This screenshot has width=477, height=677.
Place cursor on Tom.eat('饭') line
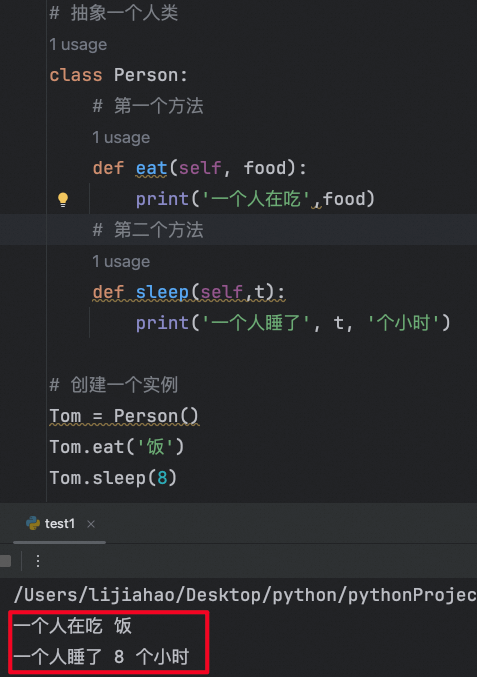pos(117,447)
